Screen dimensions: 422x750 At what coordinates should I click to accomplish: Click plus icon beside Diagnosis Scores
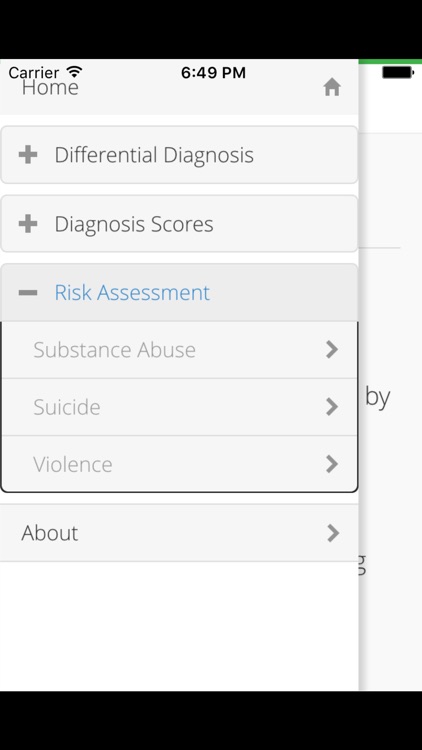click(28, 224)
